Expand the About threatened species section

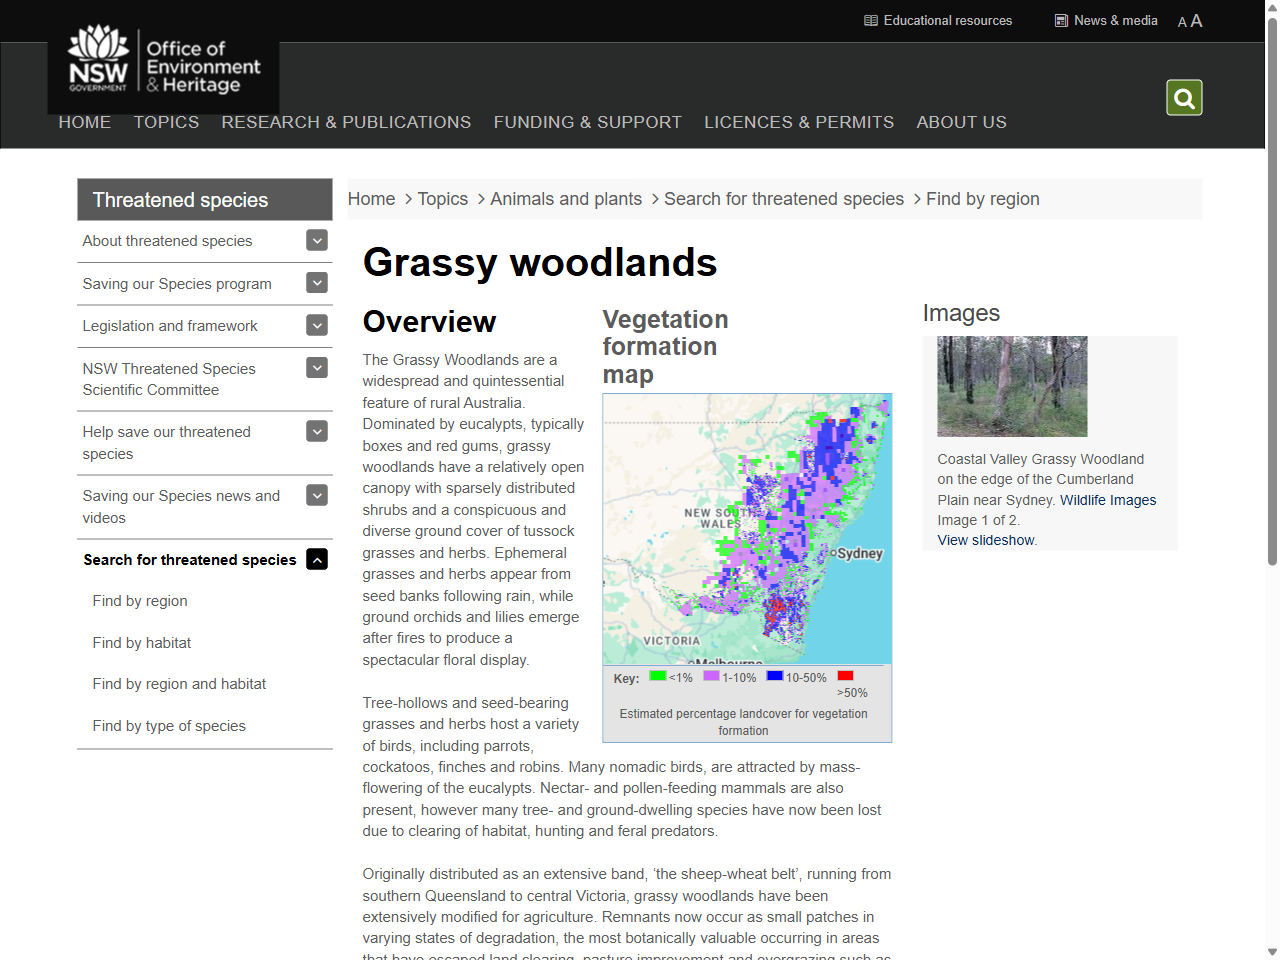point(316,240)
